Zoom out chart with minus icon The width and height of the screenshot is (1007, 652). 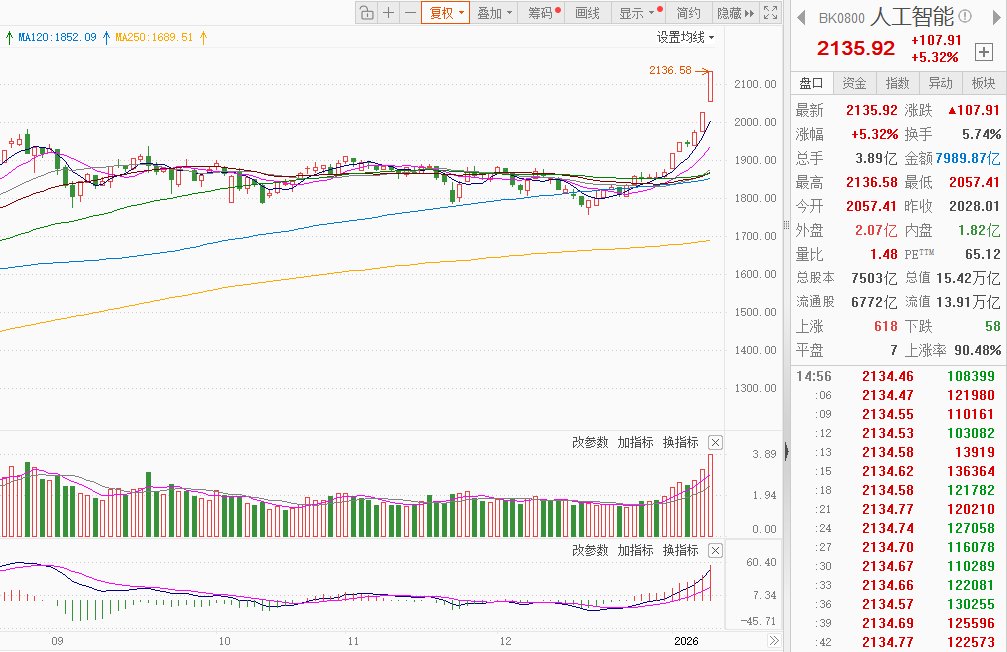410,13
